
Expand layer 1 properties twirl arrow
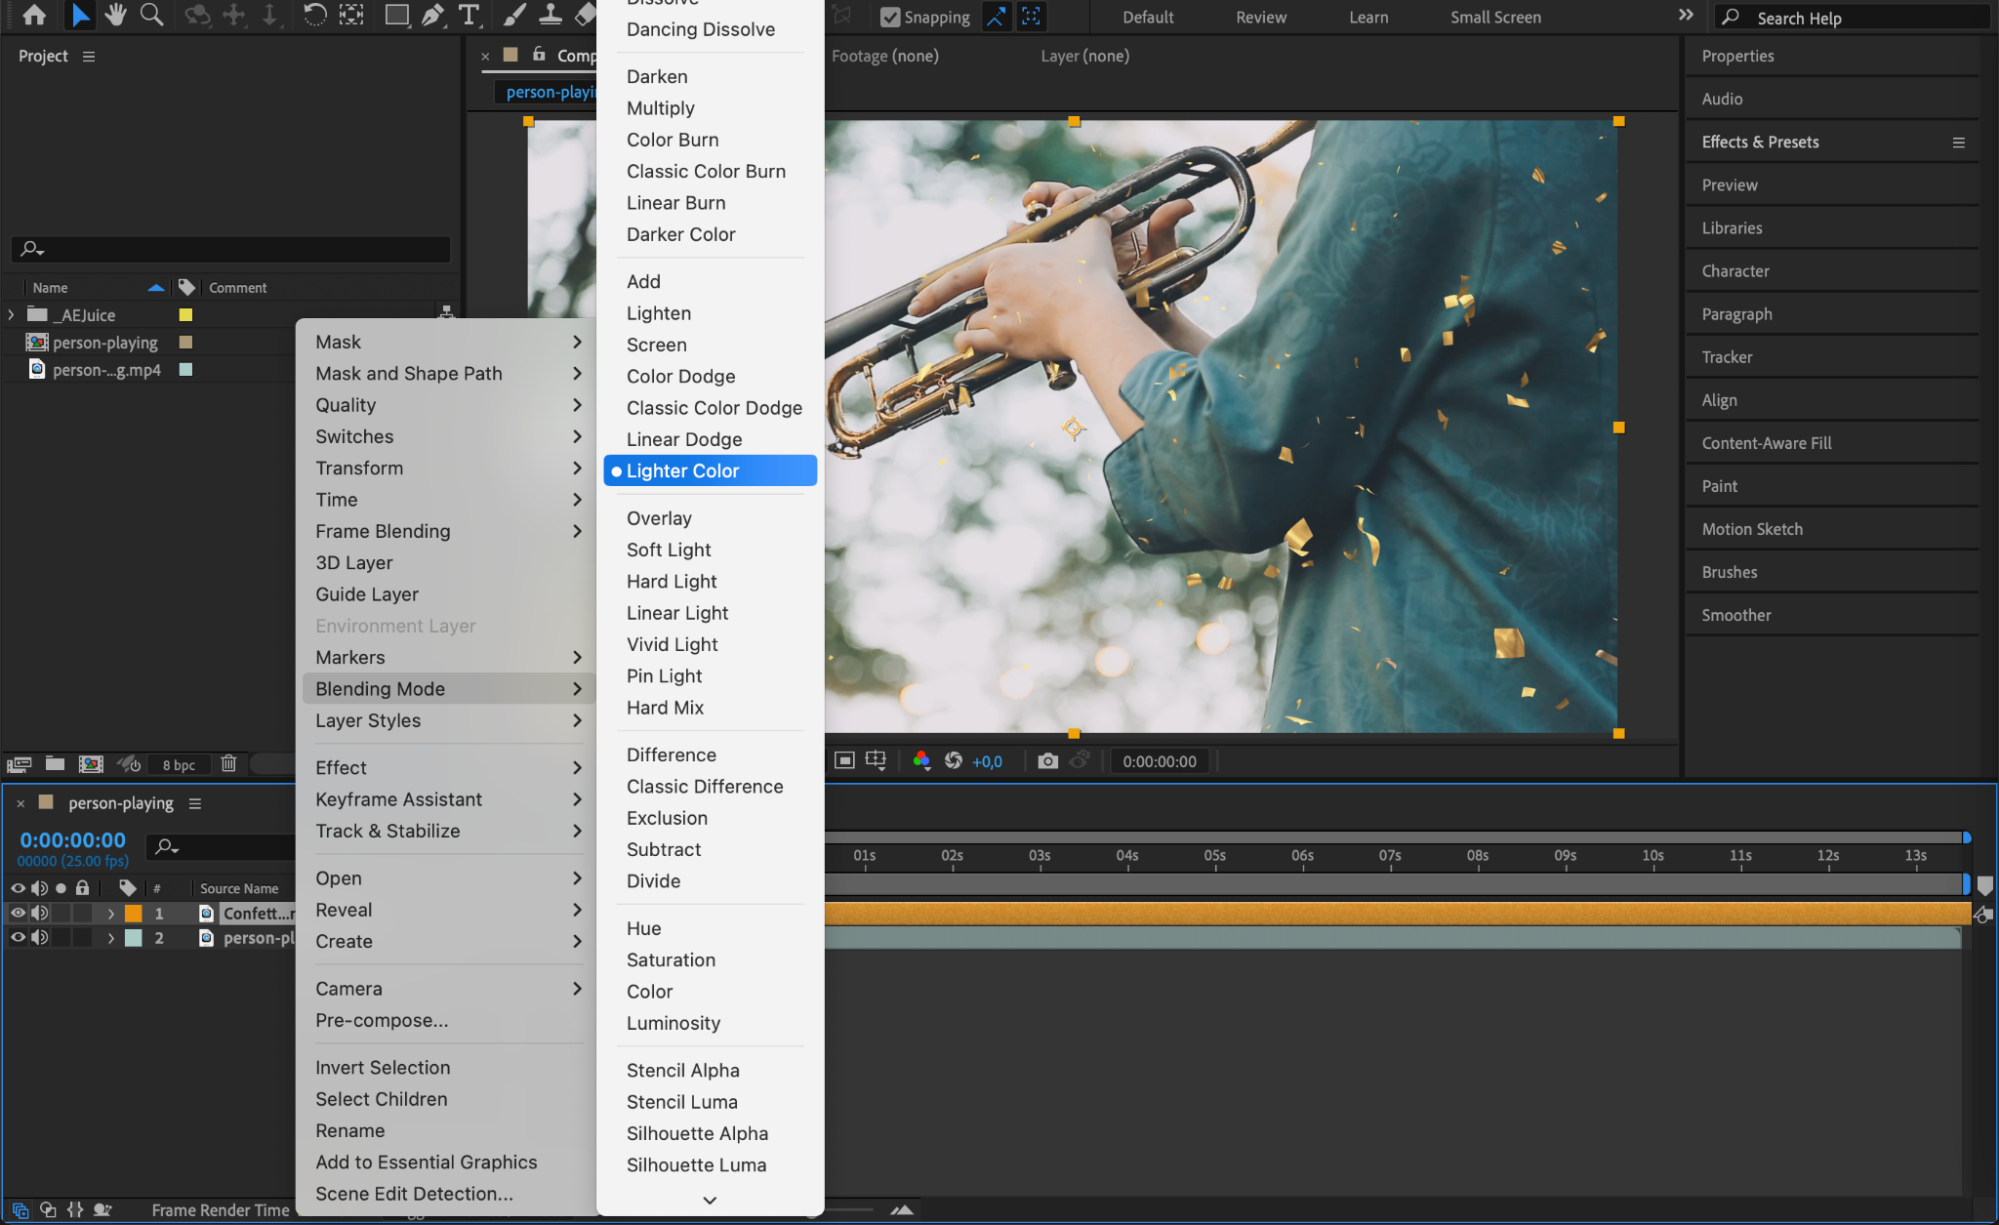click(x=111, y=913)
